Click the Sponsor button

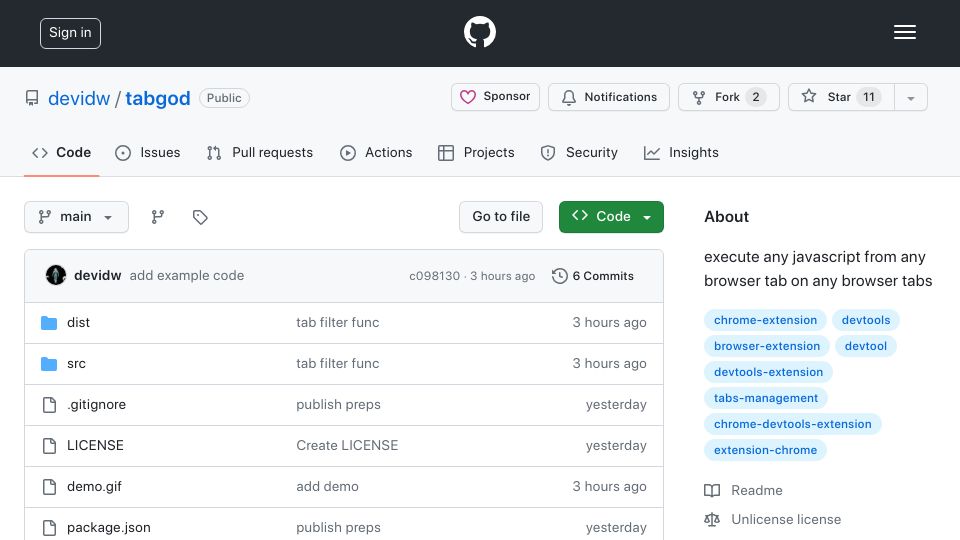pyautogui.click(x=495, y=97)
